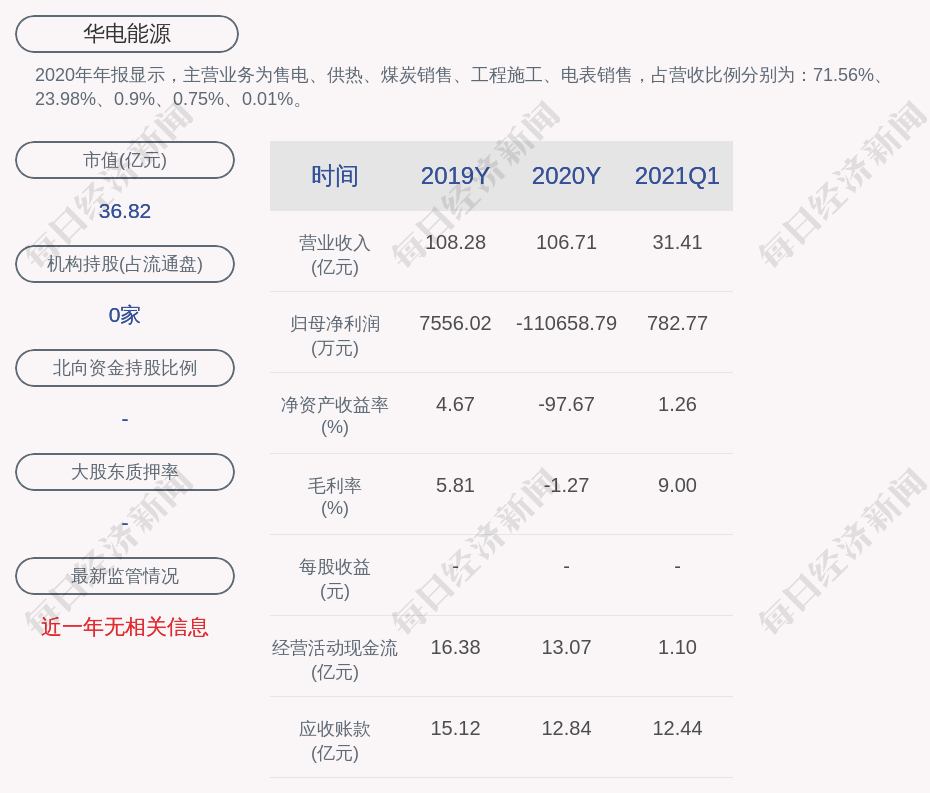Click the 时间 column header
Viewport: 930px width, 793px height.
coord(335,176)
